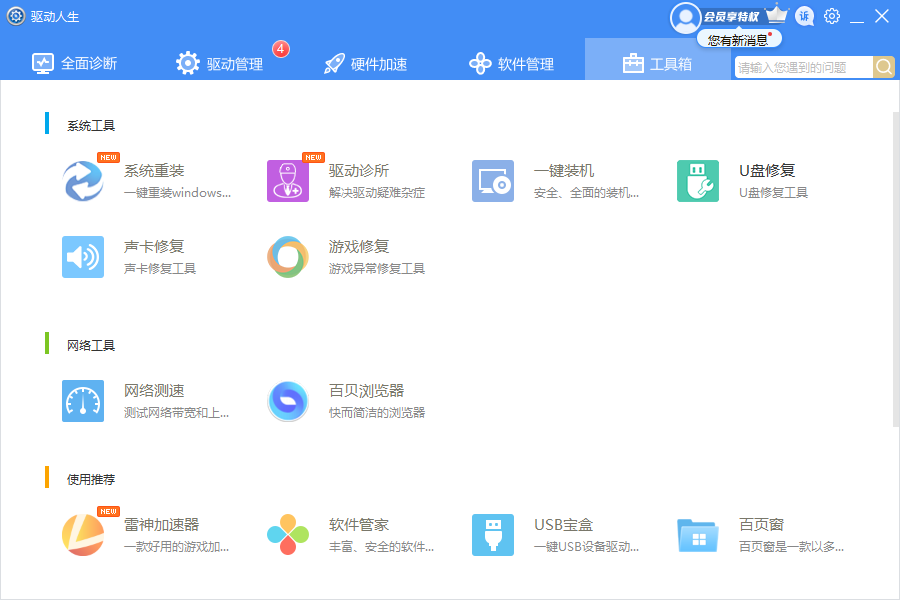Viewport: 900px width, 600px height.
Task: Launch the 游戏修复 game repair icon
Action: click(288, 257)
